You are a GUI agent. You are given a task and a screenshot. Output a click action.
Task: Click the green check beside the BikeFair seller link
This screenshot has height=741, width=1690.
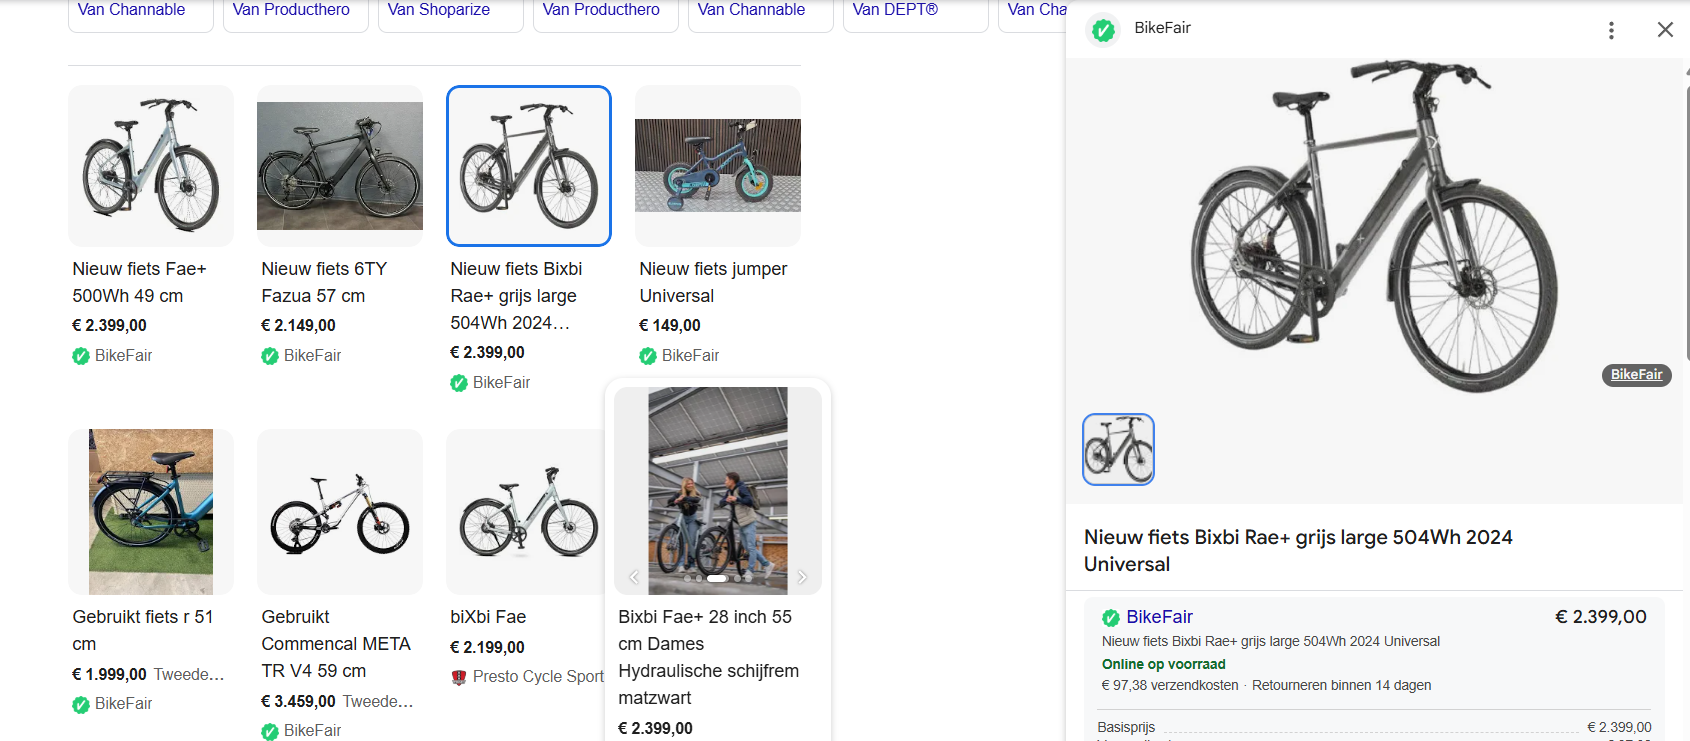[x=1110, y=618]
